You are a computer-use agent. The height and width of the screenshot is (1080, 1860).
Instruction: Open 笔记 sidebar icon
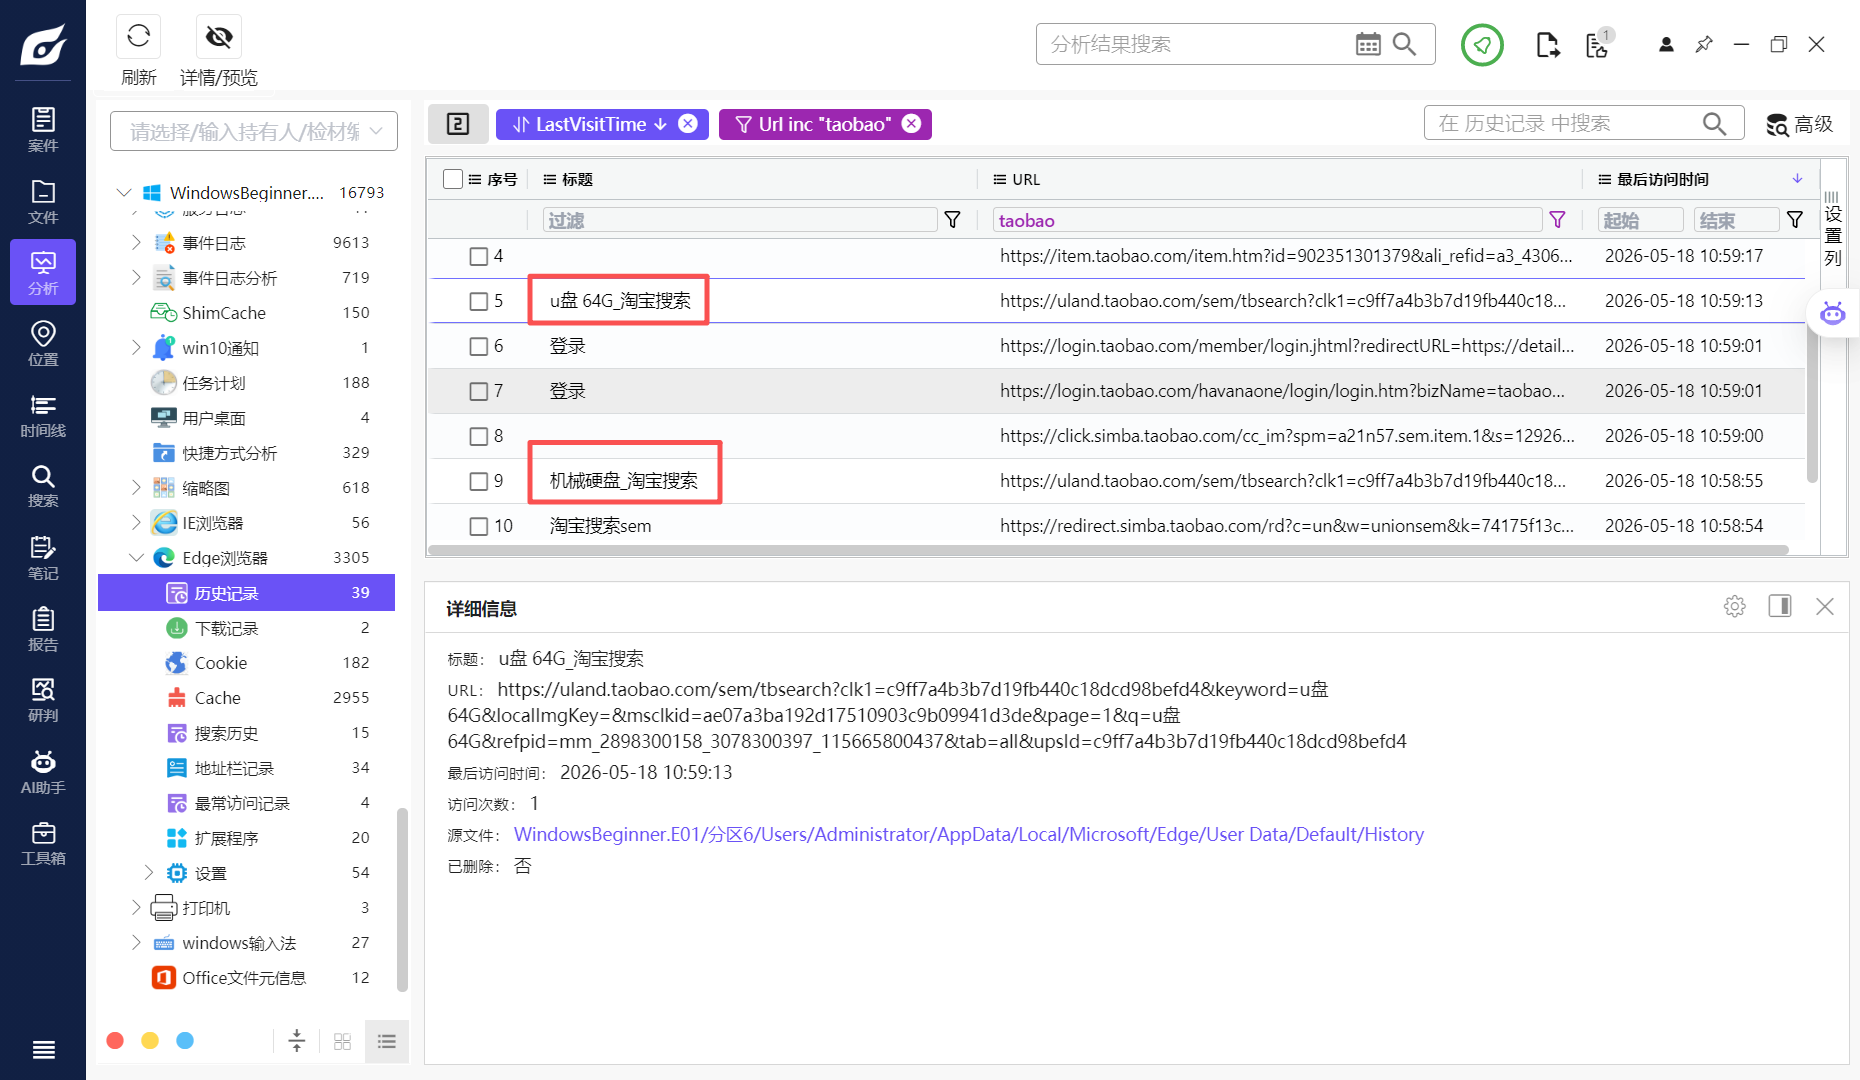pyautogui.click(x=43, y=558)
